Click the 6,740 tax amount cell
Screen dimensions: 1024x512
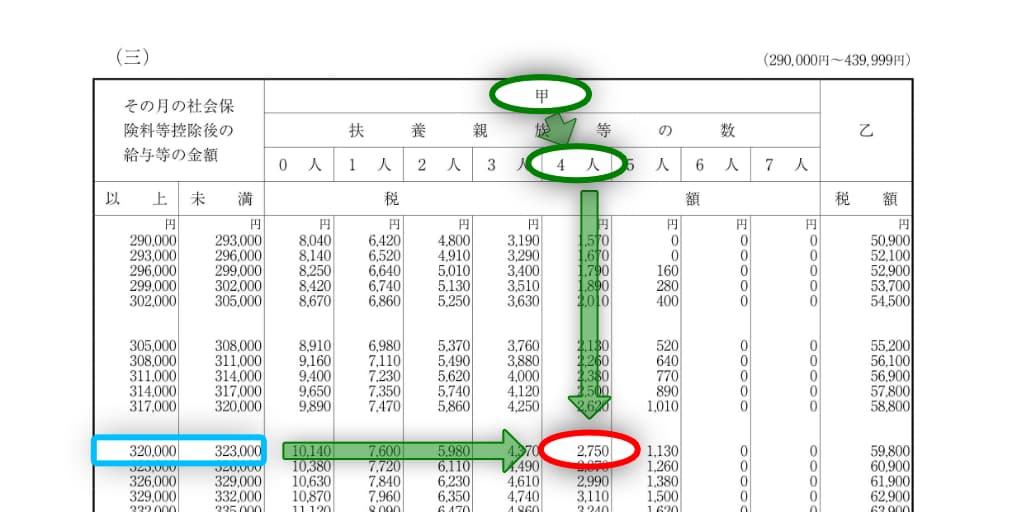pos(384,285)
